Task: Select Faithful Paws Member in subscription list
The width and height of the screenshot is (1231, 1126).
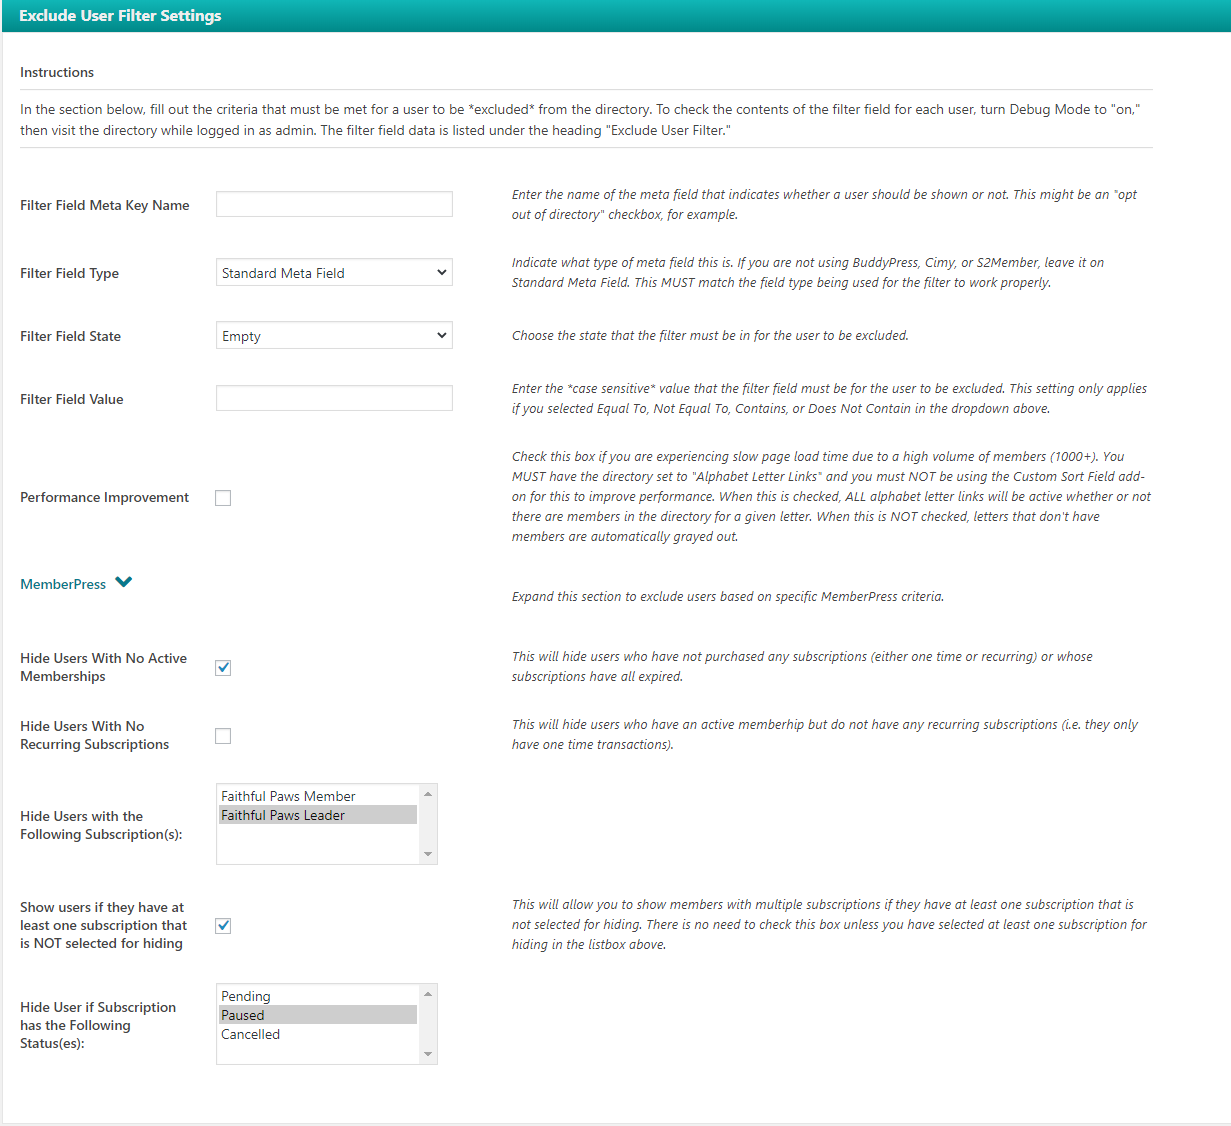Action: click(288, 796)
